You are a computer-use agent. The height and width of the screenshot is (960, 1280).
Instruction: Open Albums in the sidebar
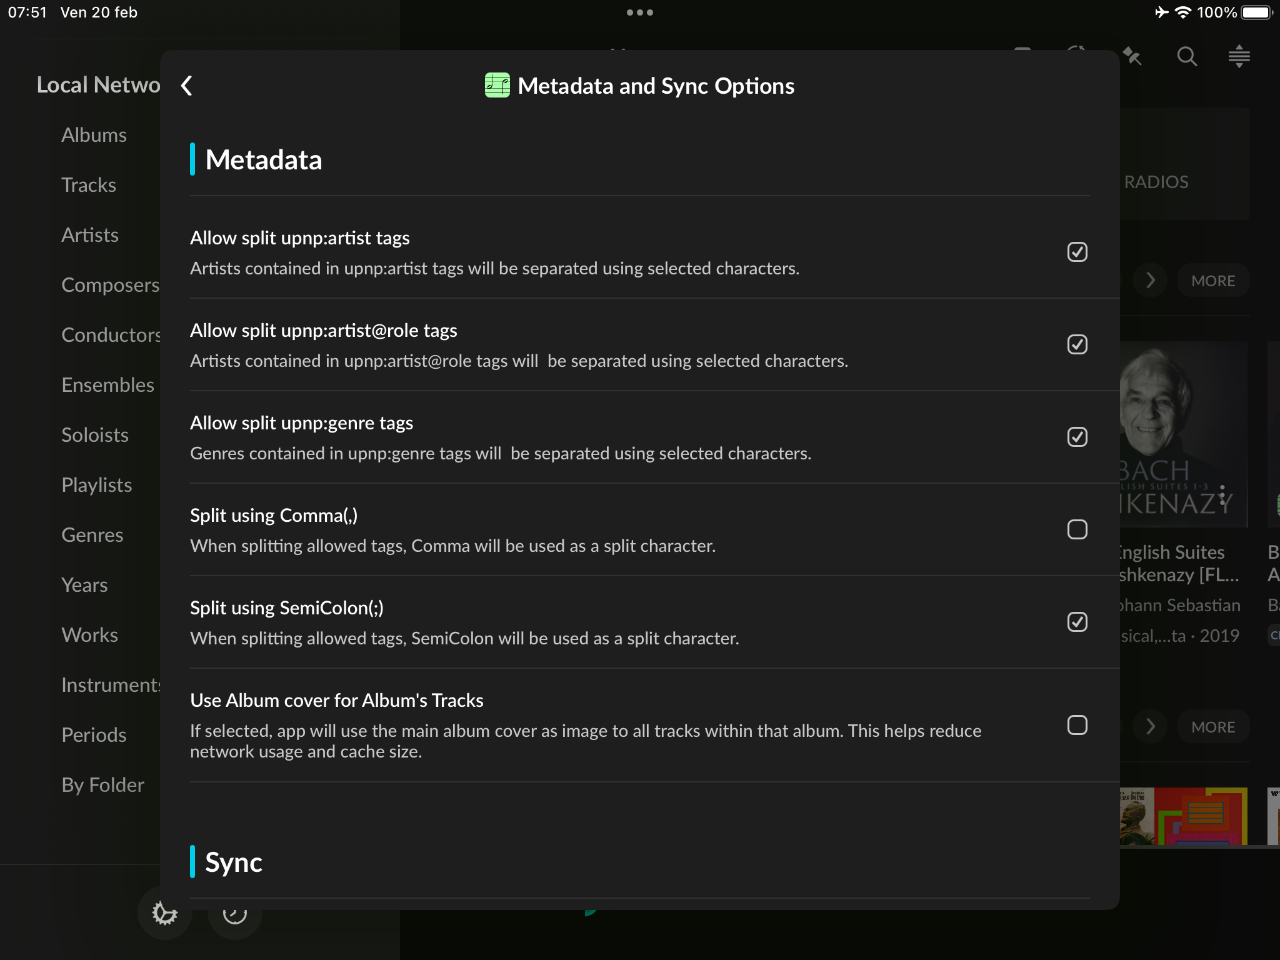(x=94, y=135)
